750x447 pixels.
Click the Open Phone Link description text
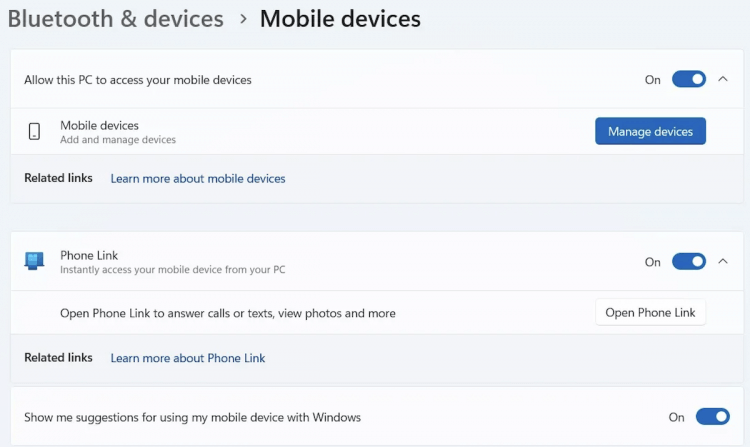228,313
